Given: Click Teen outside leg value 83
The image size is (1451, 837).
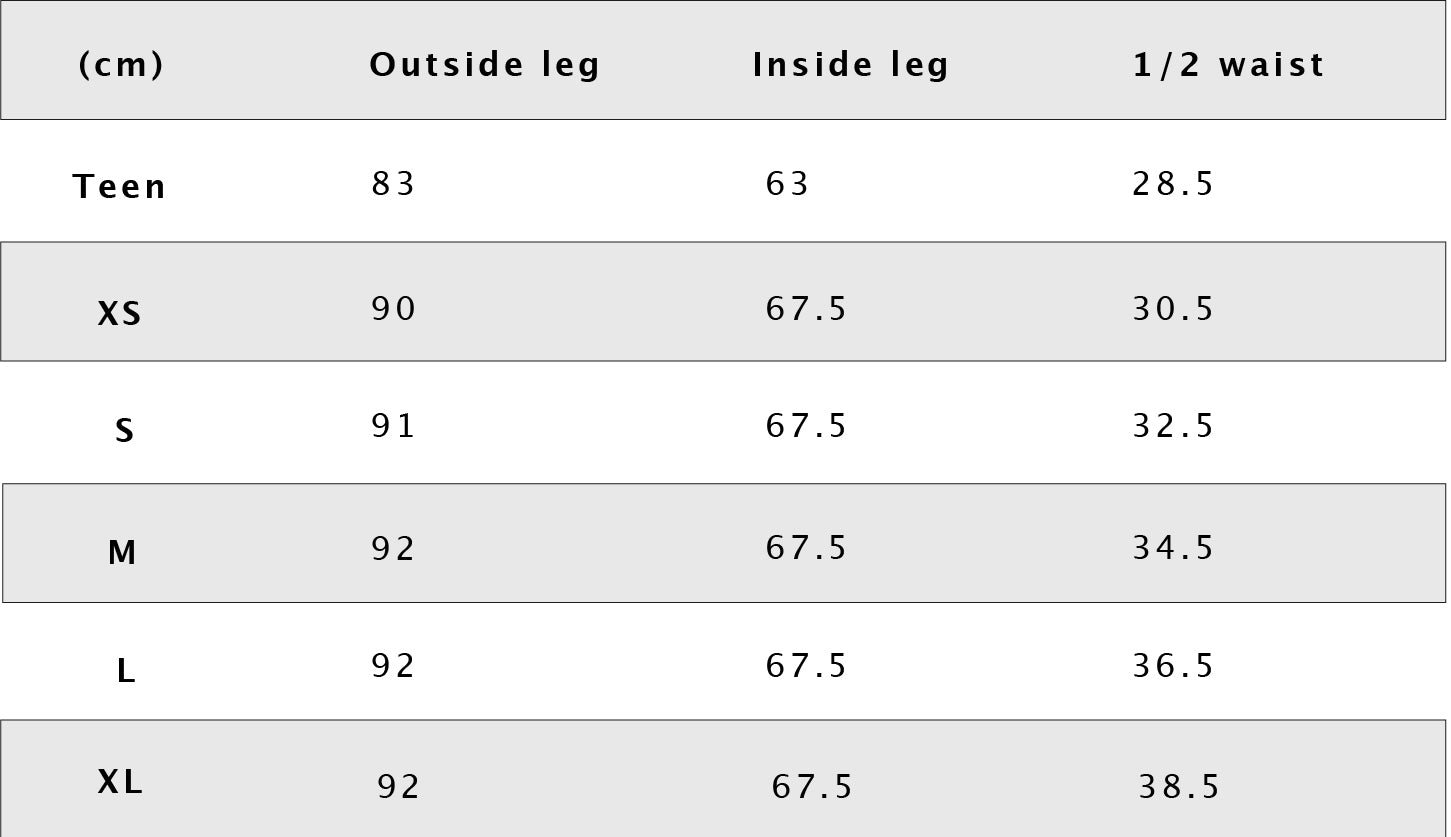Looking at the screenshot, I should [393, 184].
